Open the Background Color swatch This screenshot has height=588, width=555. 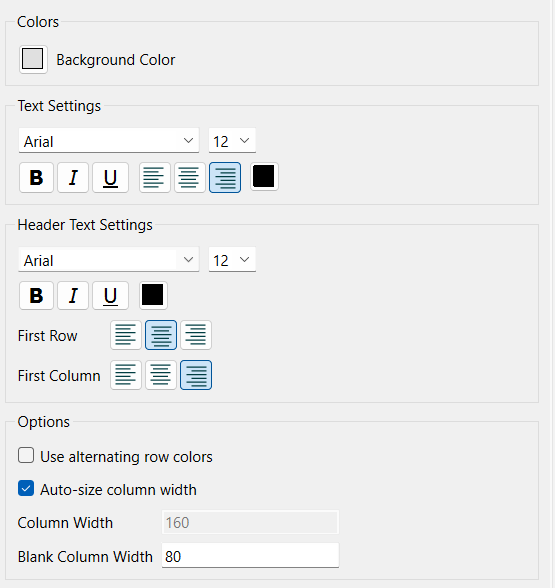coord(33,59)
